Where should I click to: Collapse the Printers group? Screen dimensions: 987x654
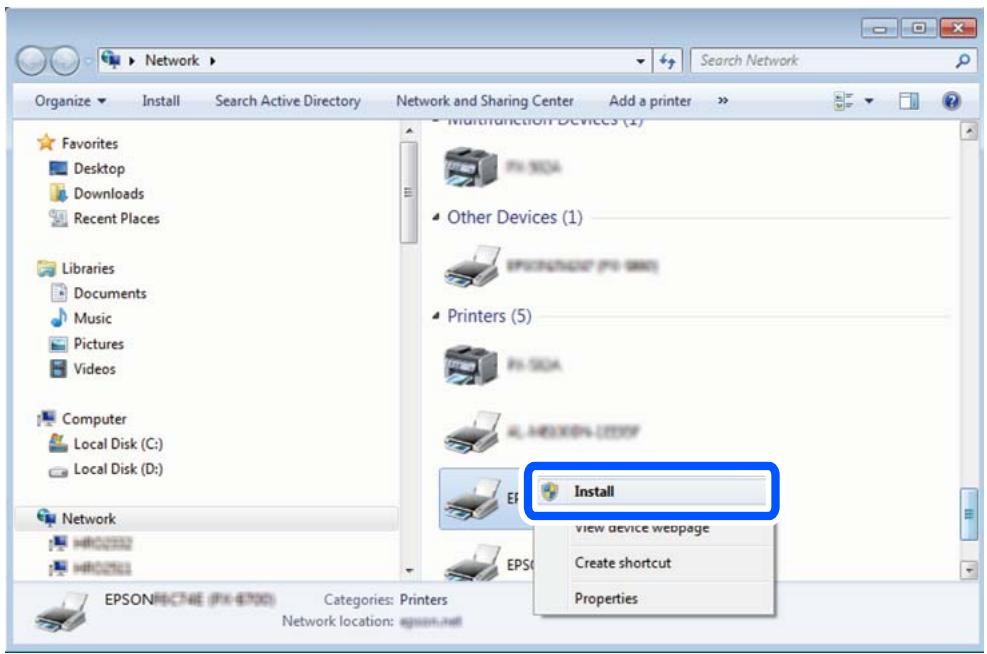436,317
